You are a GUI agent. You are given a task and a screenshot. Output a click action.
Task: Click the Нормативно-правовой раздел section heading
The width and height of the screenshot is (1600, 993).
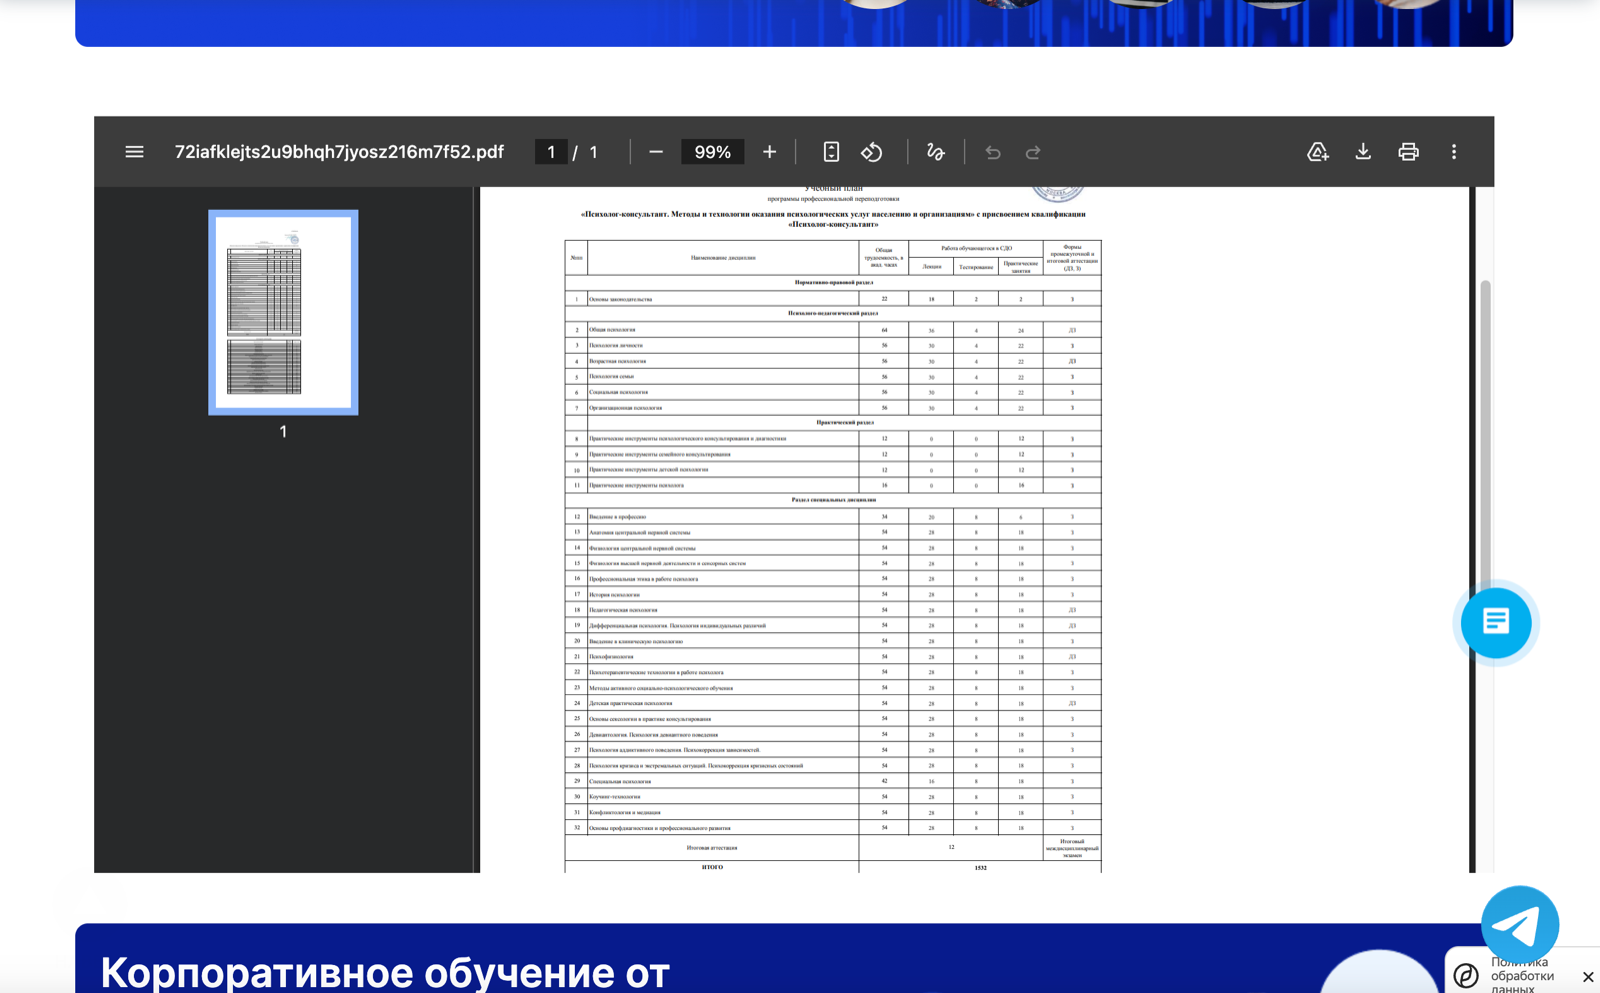tap(833, 283)
